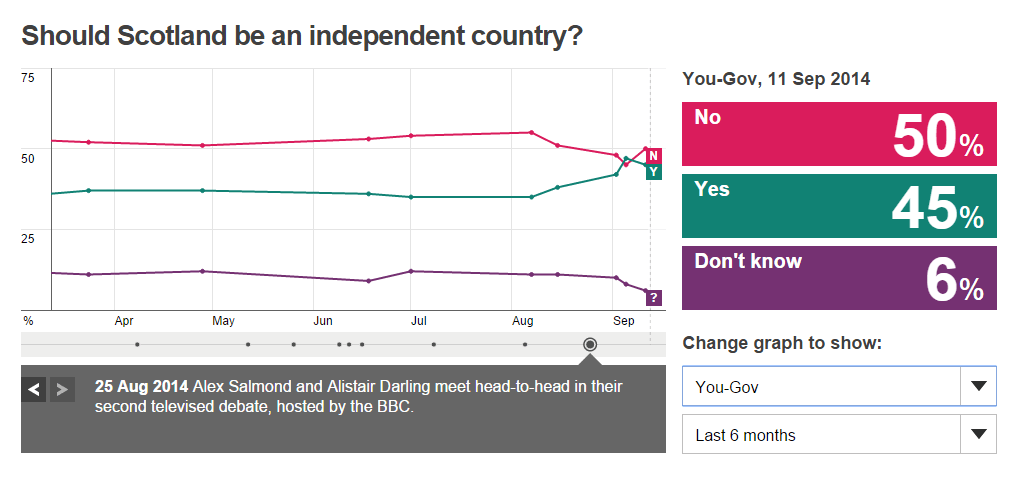Click the next event arrow button
The width and height of the screenshot is (1015, 477).
coord(61,389)
